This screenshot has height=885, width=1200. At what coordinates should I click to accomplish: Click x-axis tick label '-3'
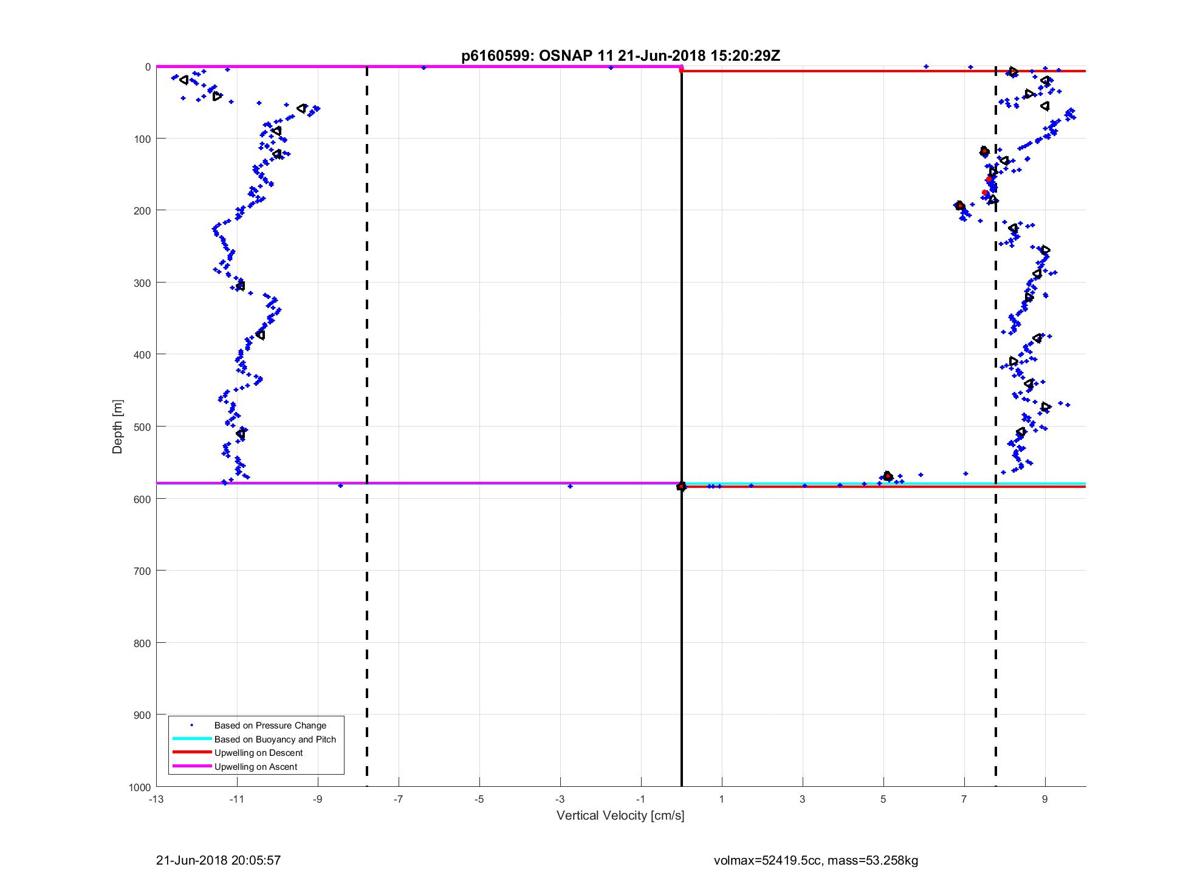(560, 799)
